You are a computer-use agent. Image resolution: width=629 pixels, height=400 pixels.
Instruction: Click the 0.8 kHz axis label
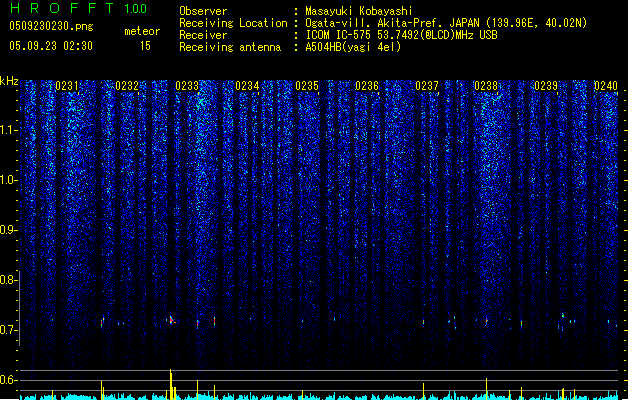coord(9,280)
